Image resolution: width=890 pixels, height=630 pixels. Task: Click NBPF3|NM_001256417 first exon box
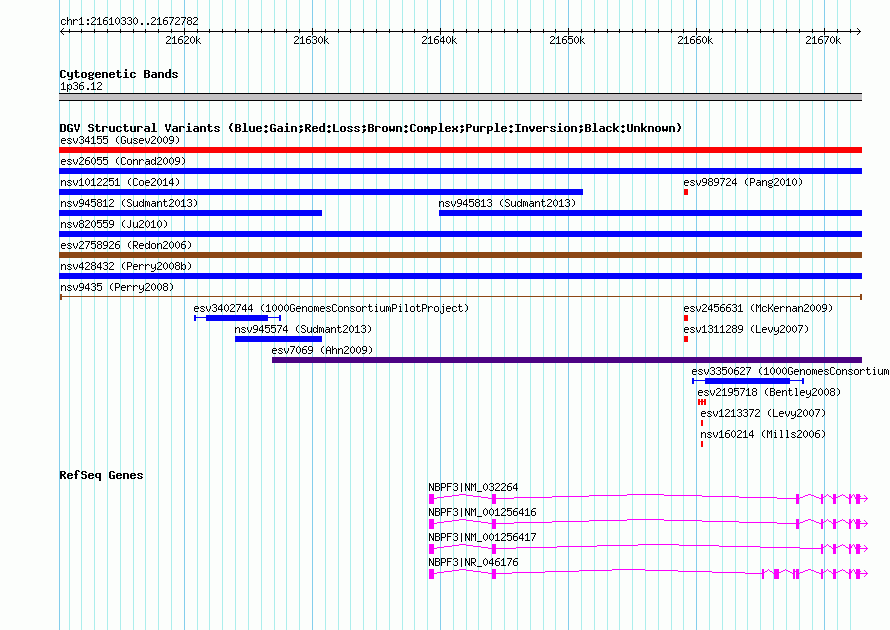coord(431,549)
